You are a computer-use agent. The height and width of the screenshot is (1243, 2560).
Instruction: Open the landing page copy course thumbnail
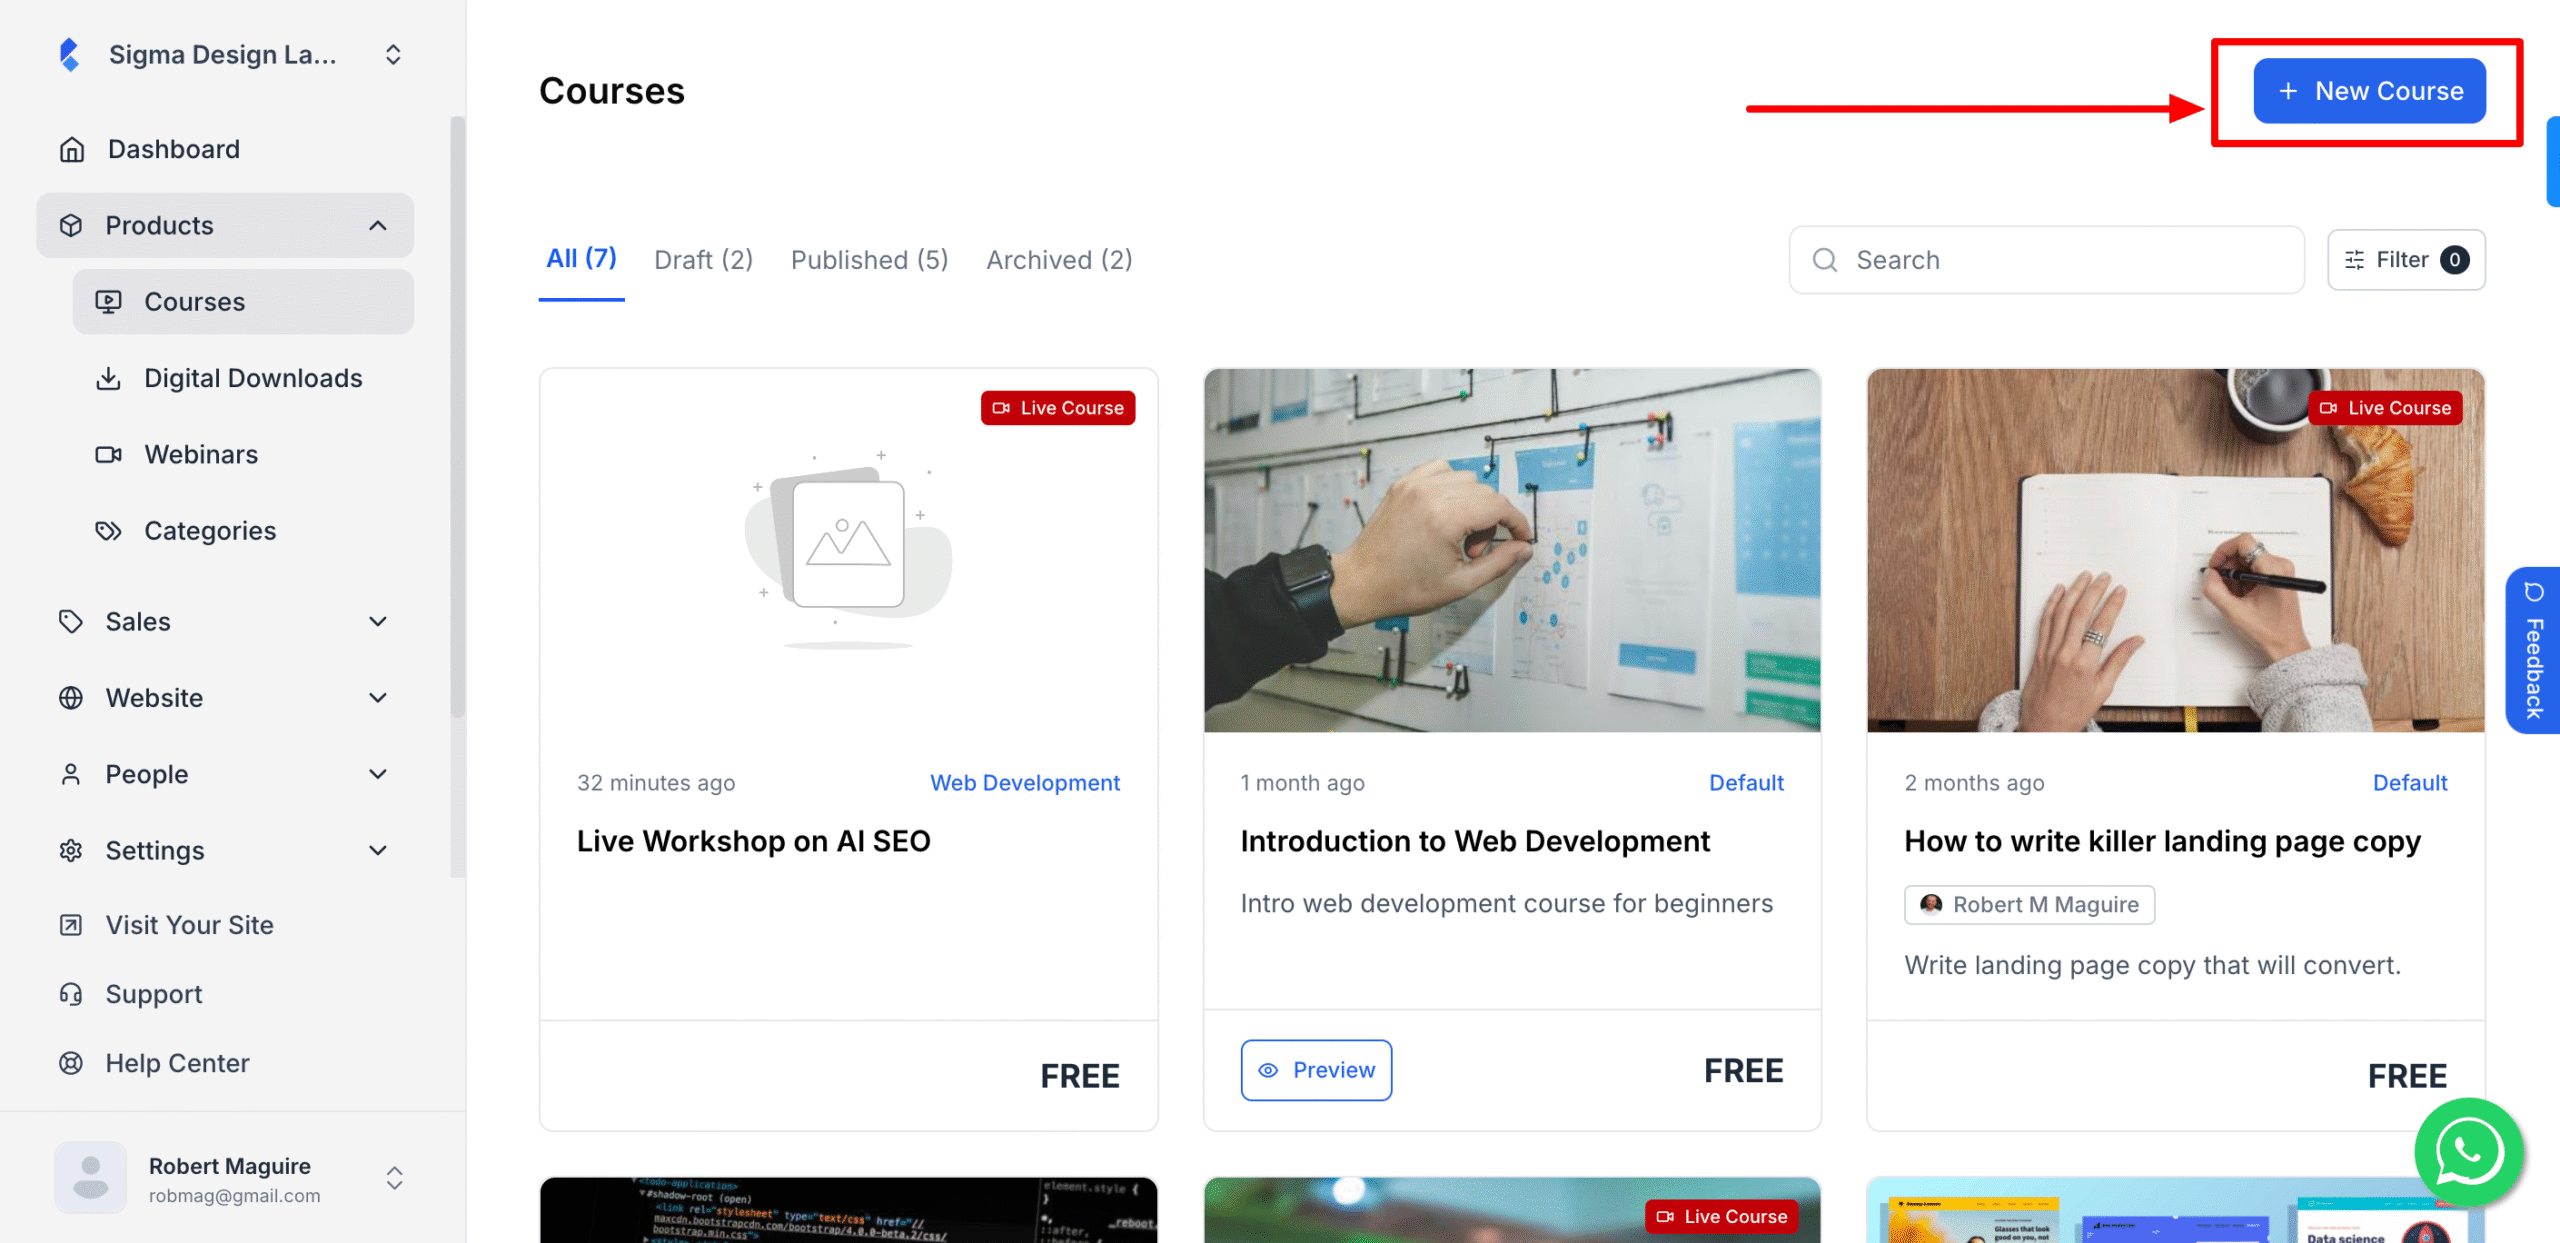click(x=2175, y=550)
